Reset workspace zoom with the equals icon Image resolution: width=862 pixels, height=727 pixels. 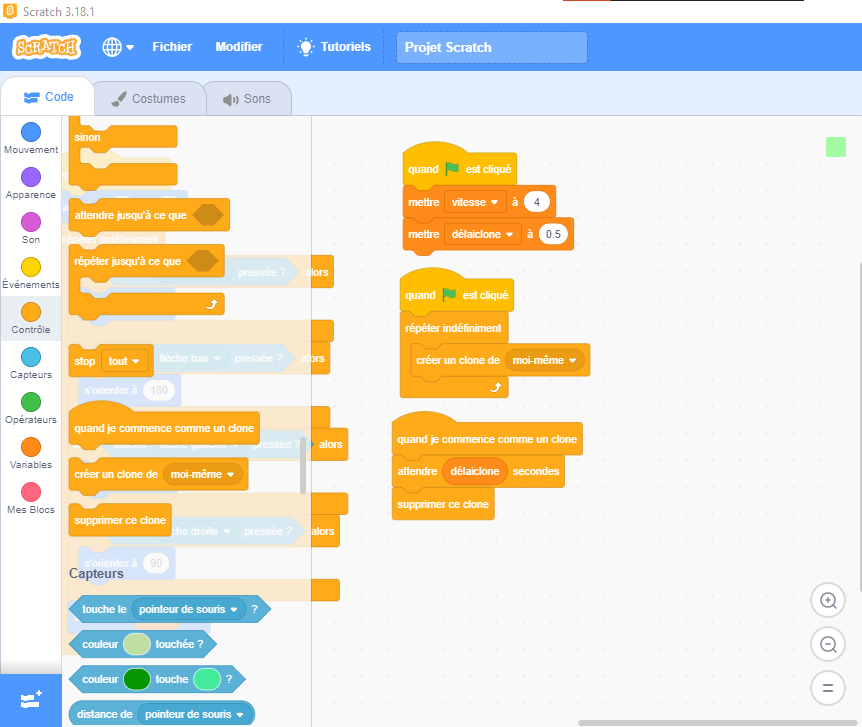[x=827, y=688]
